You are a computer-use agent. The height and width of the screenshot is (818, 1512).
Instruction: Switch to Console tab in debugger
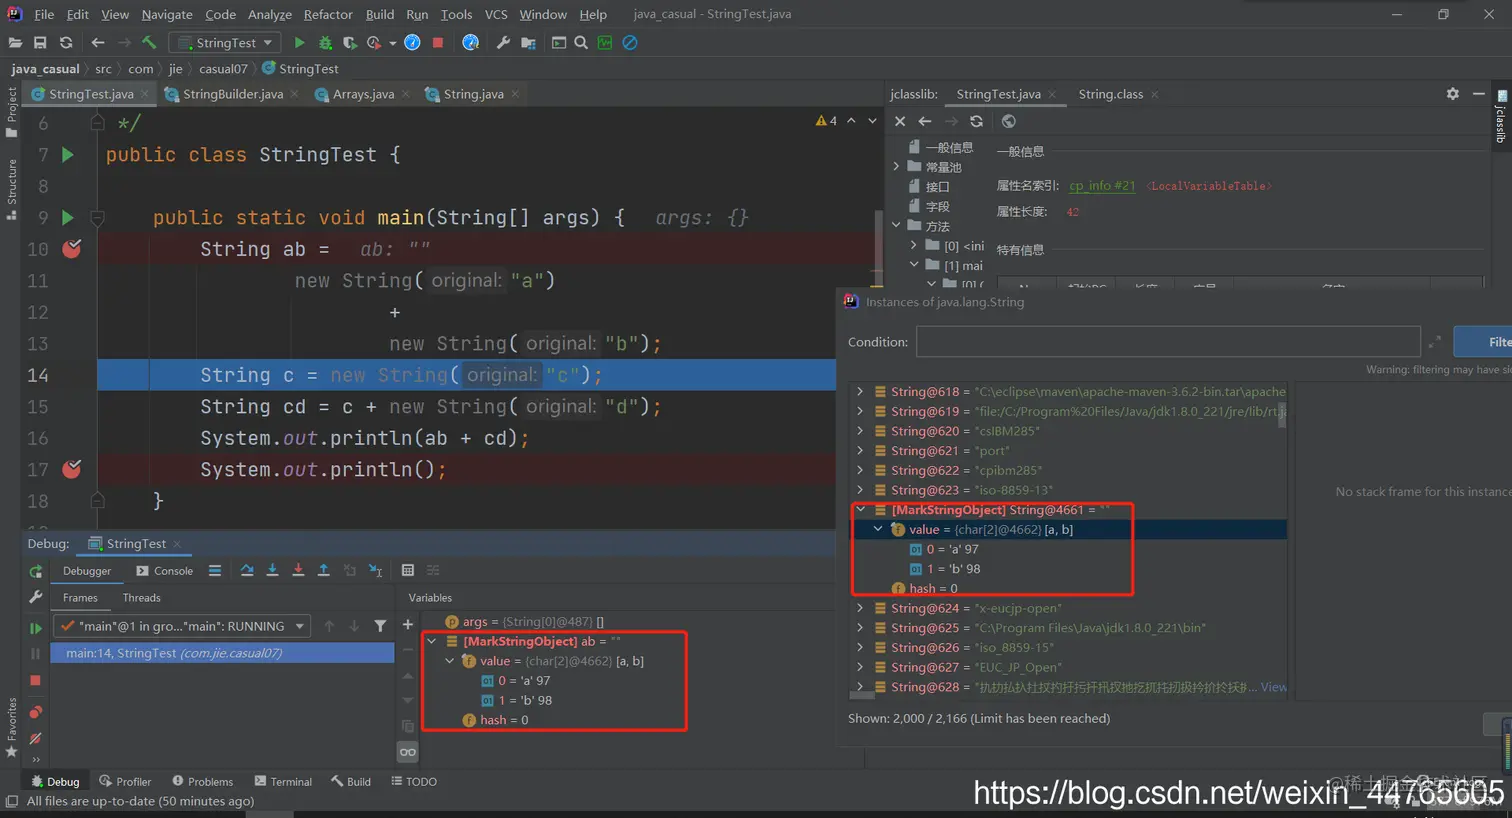[165, 571]
